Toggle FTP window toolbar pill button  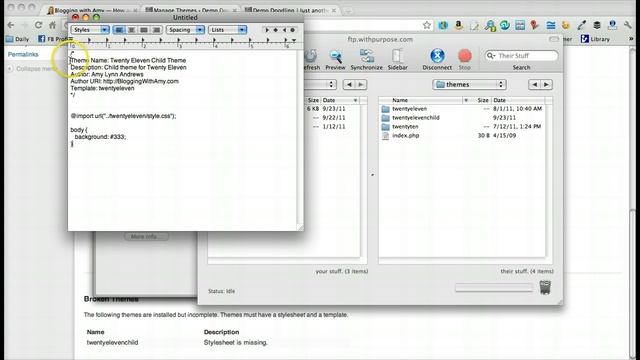click(553, 39)
